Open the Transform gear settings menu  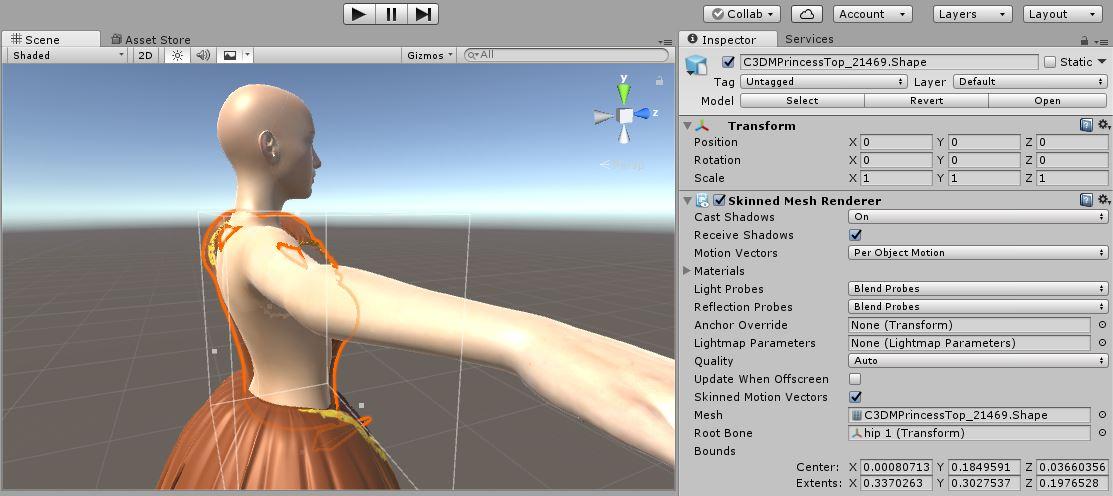coord(1103,126)
